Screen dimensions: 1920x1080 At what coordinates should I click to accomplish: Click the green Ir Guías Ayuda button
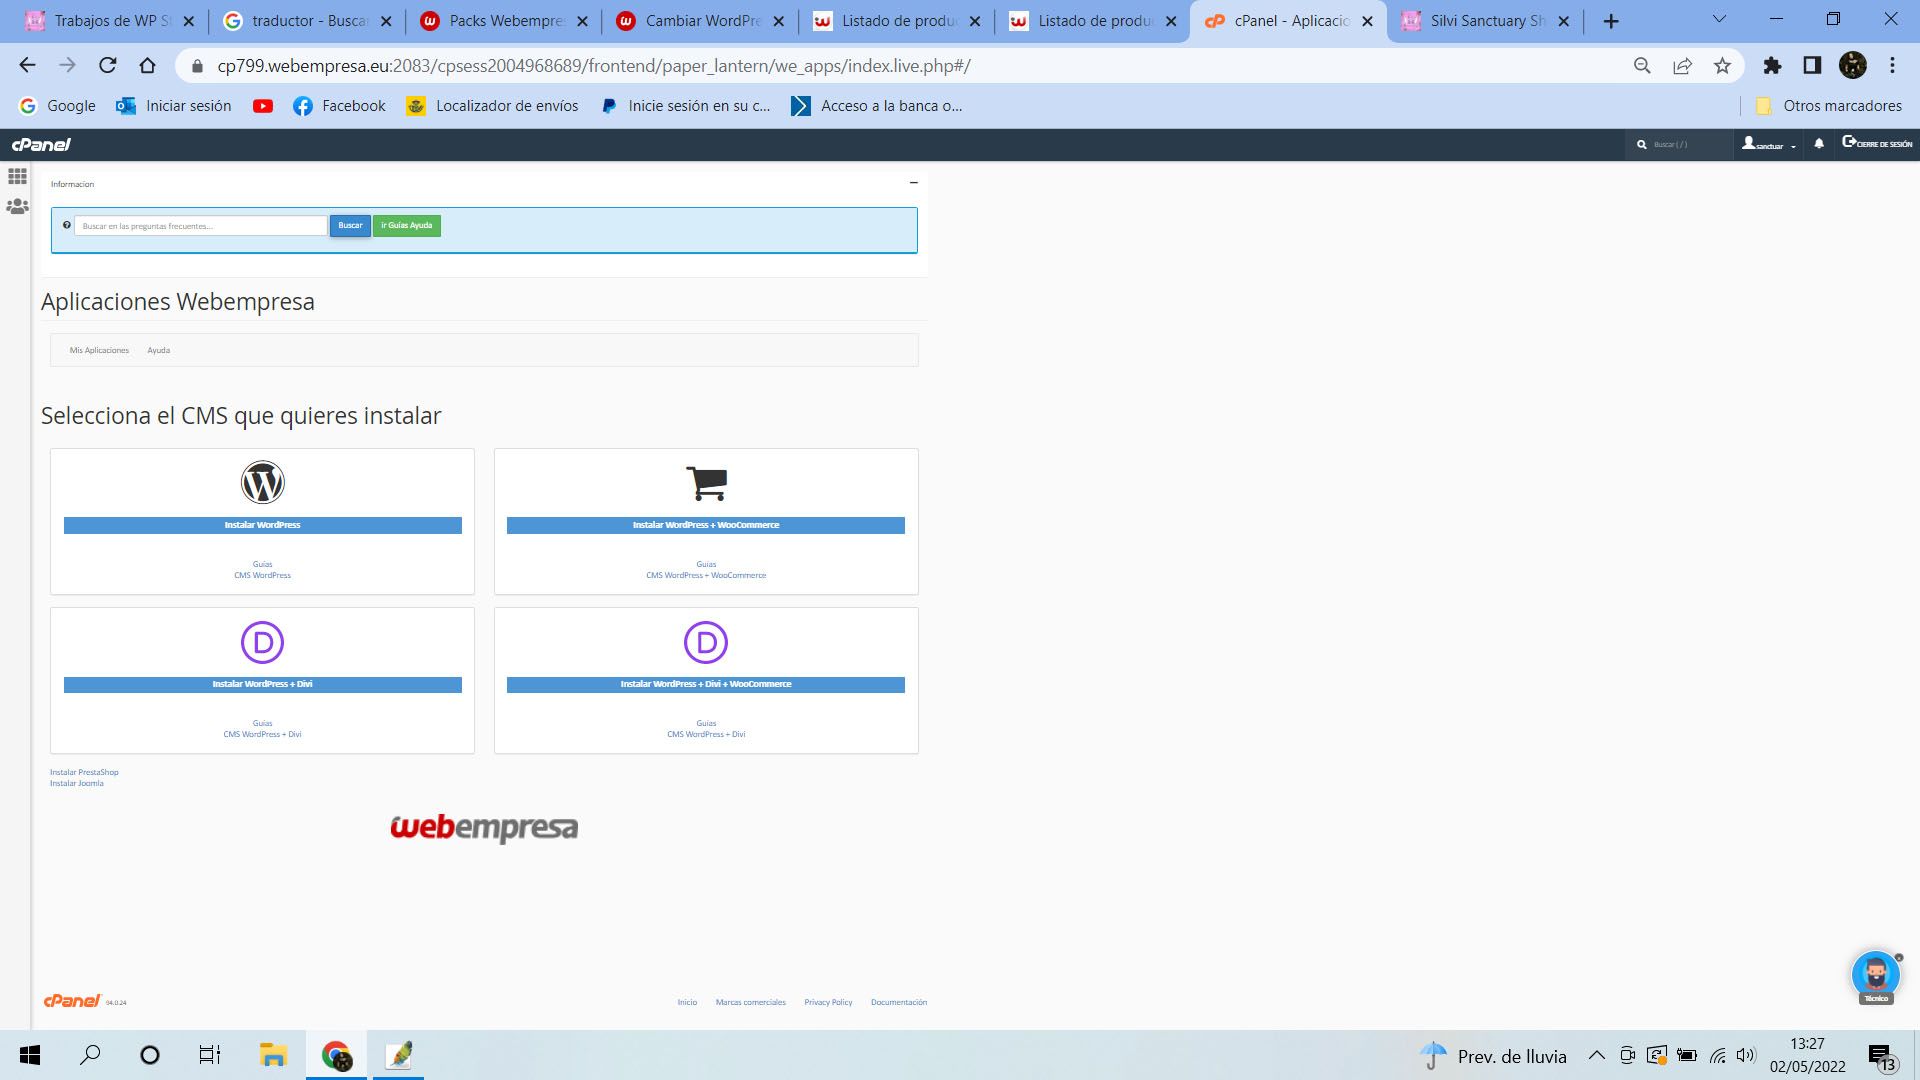click(x=407, y=226)
